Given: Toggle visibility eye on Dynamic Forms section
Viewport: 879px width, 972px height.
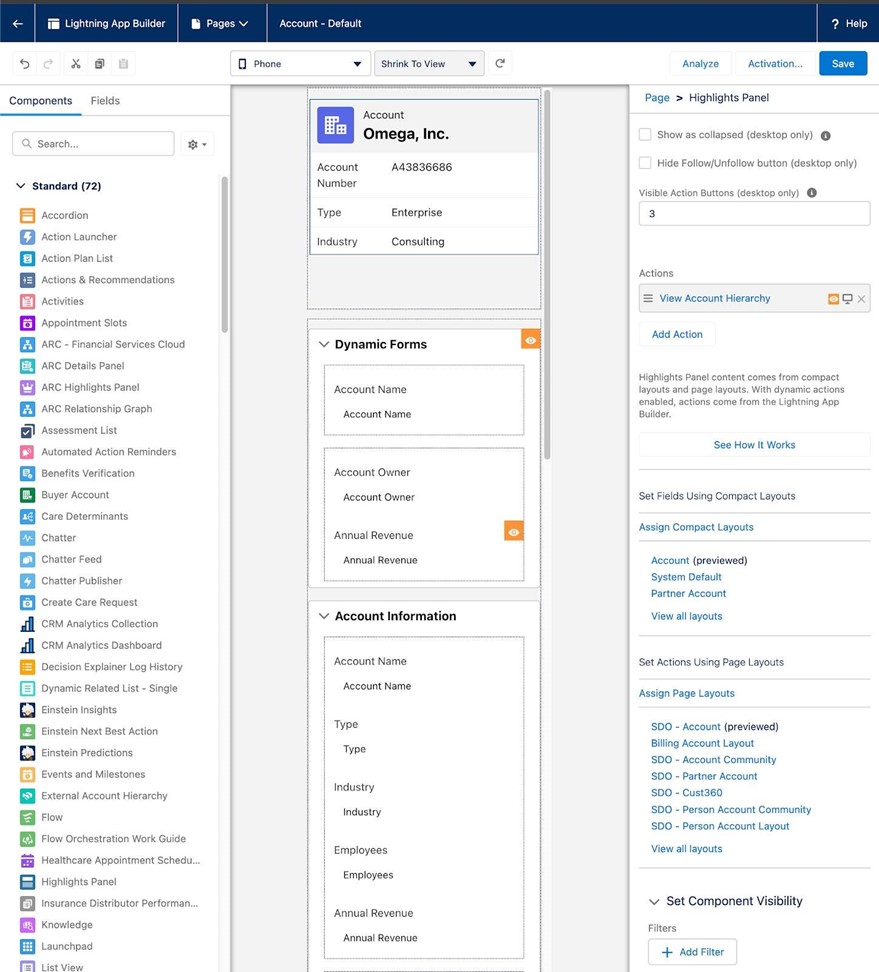Looking at the screenshot, I should pos(530,340).
